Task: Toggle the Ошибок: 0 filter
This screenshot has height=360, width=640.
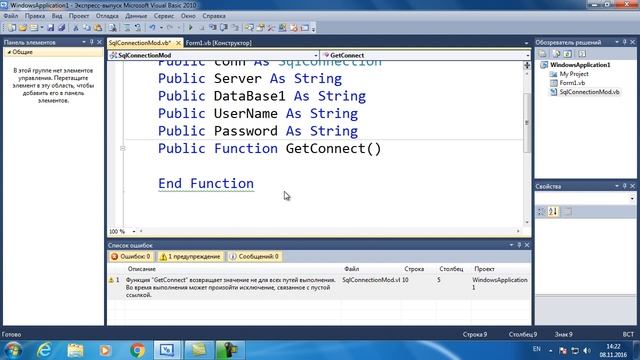Action: click(x=131, y=256)
